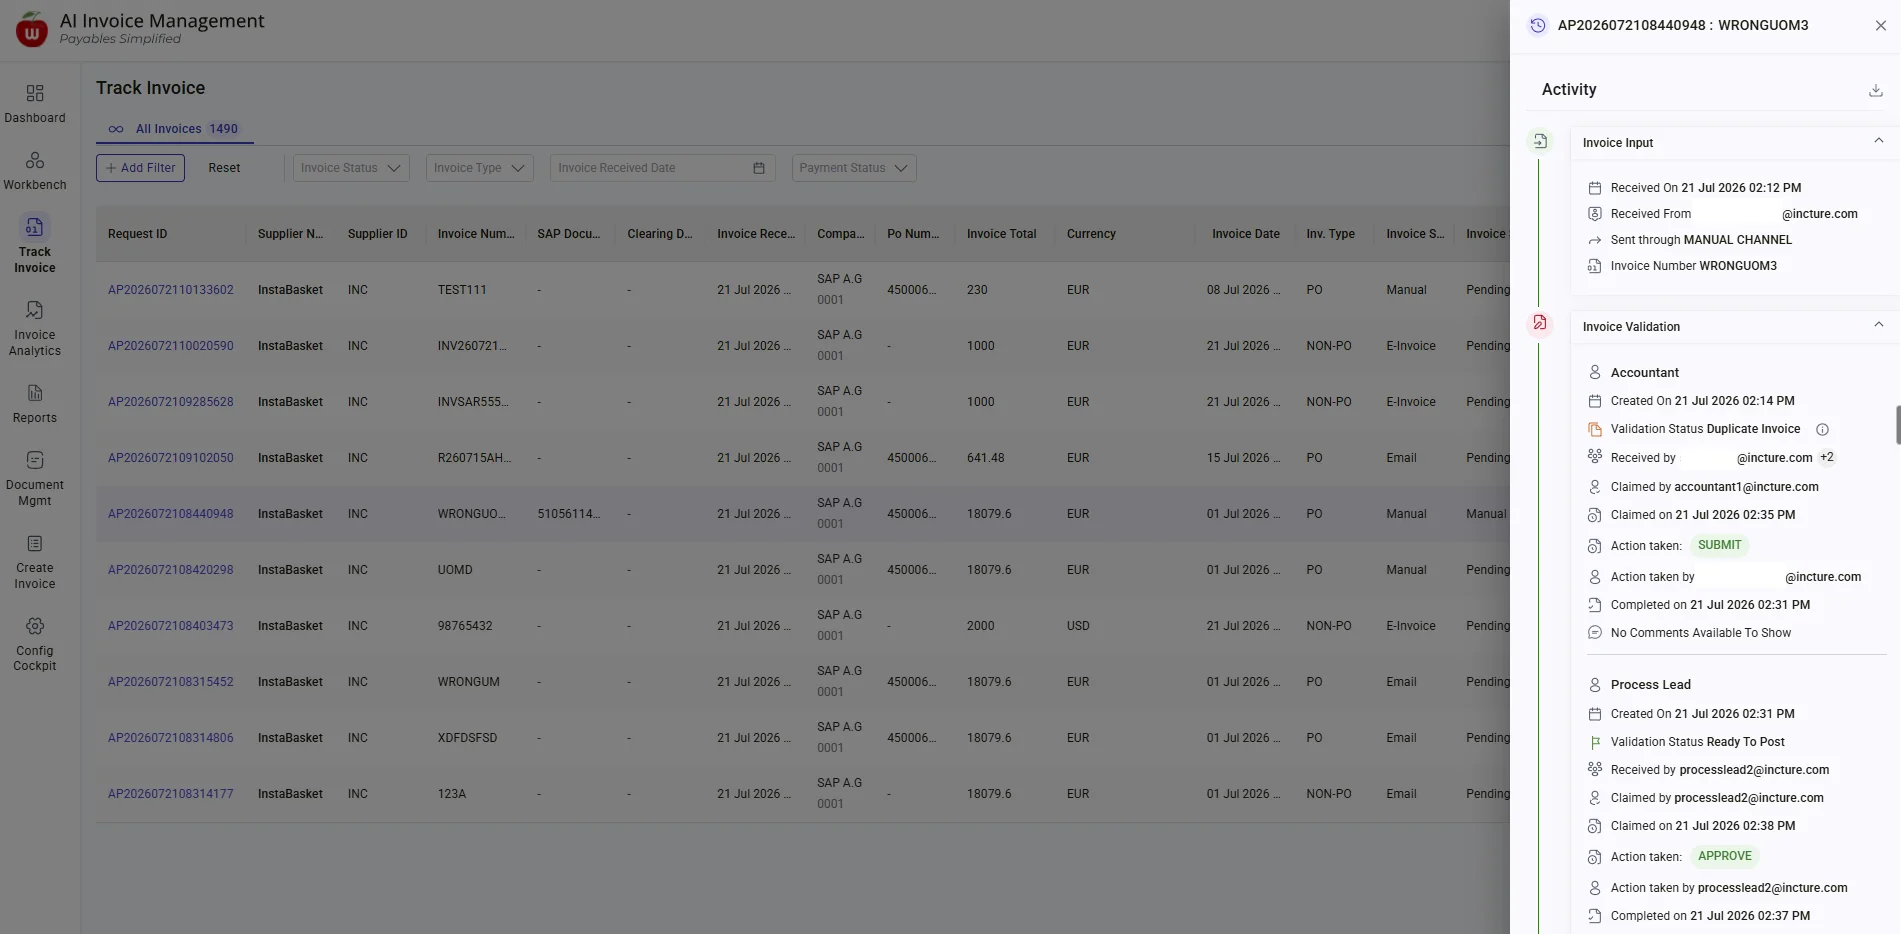Show the +2 additional recipients badge
Screen dimensions: 1901x934
pos(1827,458)
